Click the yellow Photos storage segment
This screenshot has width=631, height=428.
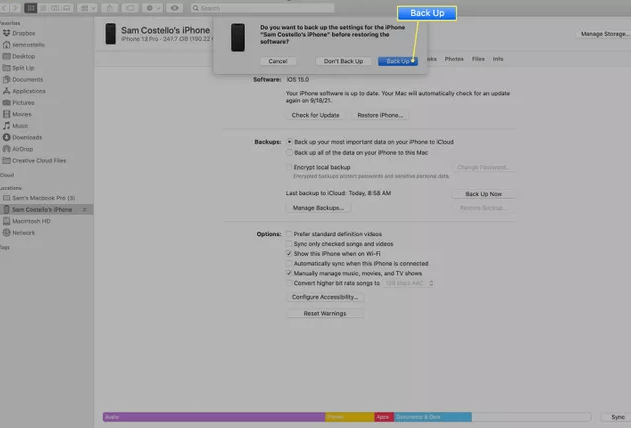click(x=349, y=417)
